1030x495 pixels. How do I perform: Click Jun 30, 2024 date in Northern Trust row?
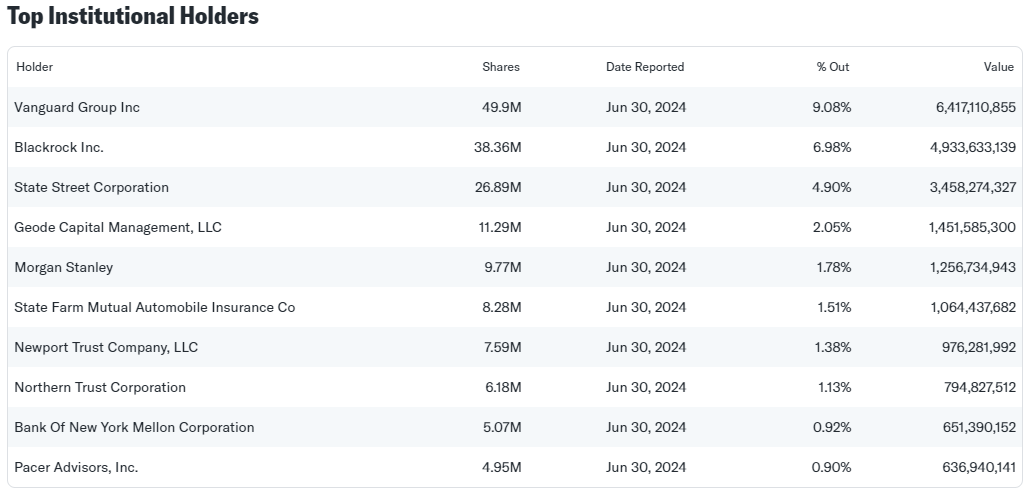[646, 387]
